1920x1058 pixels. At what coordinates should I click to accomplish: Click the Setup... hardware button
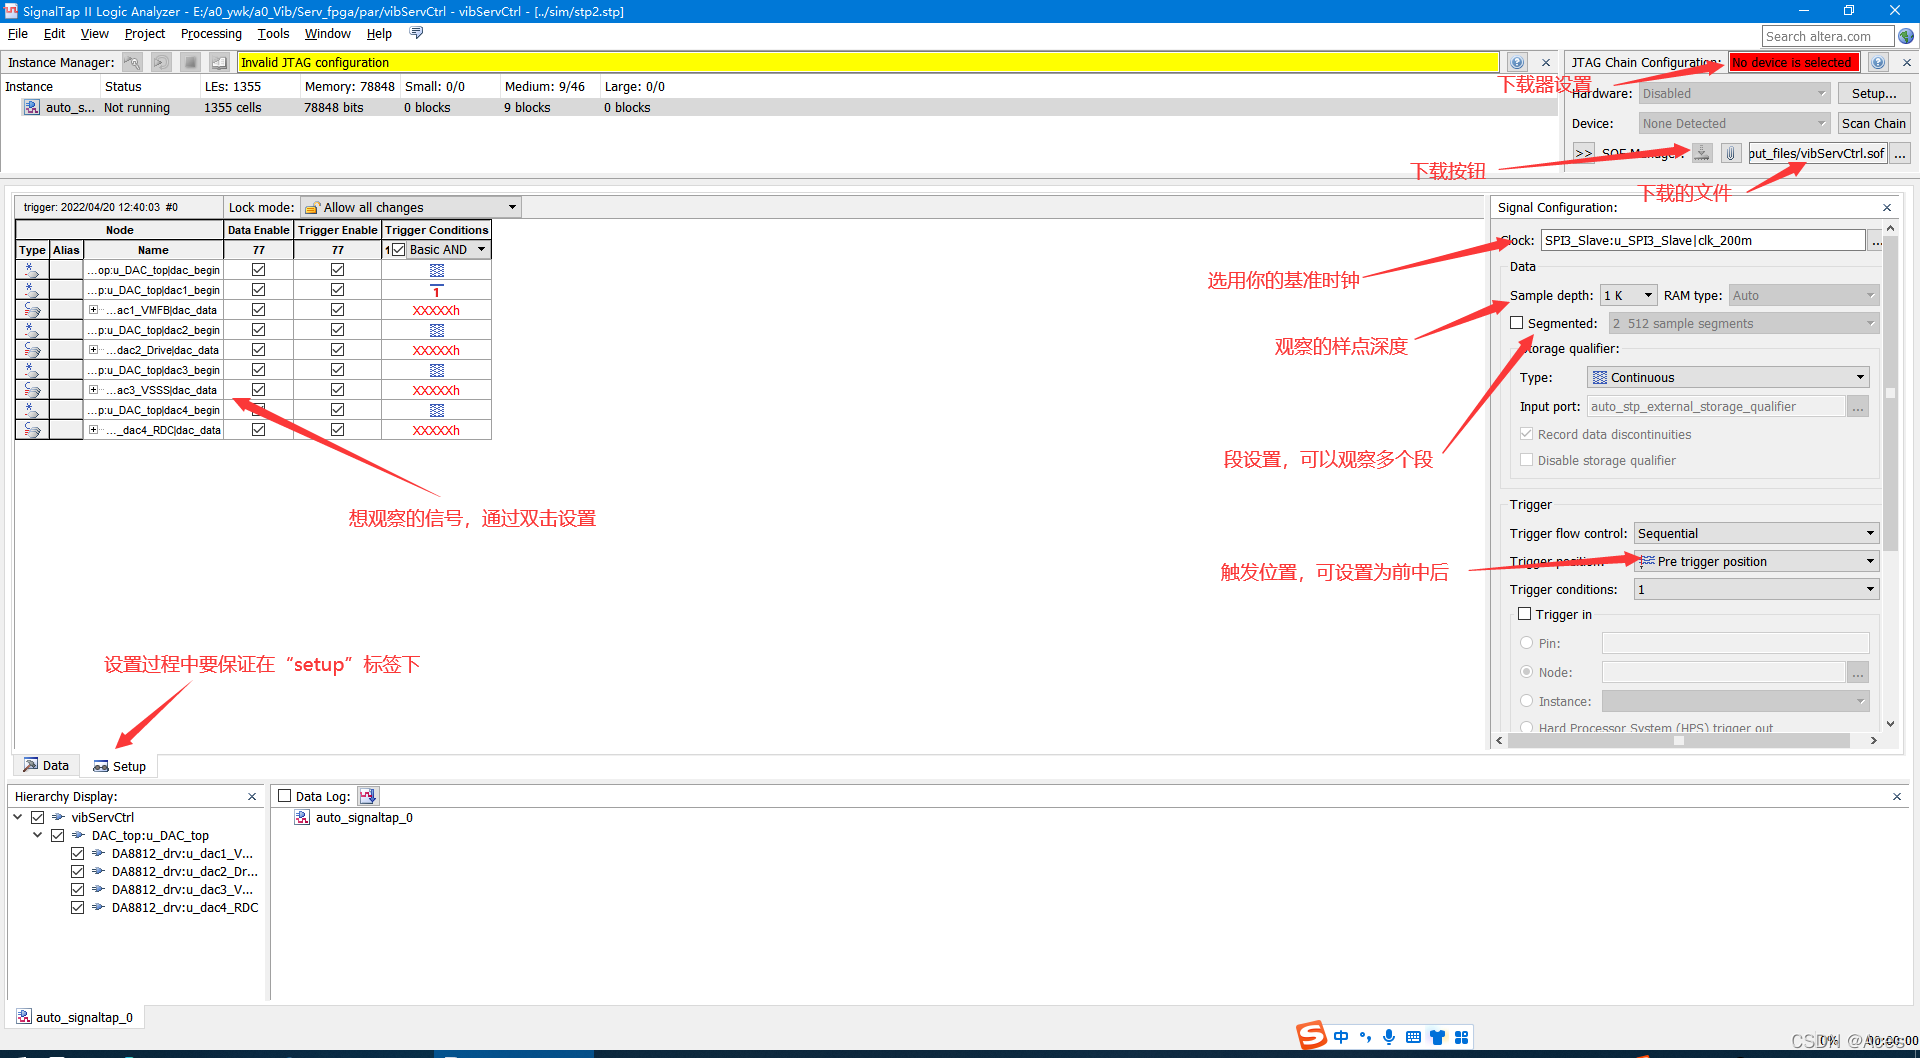pos(1873,93)
